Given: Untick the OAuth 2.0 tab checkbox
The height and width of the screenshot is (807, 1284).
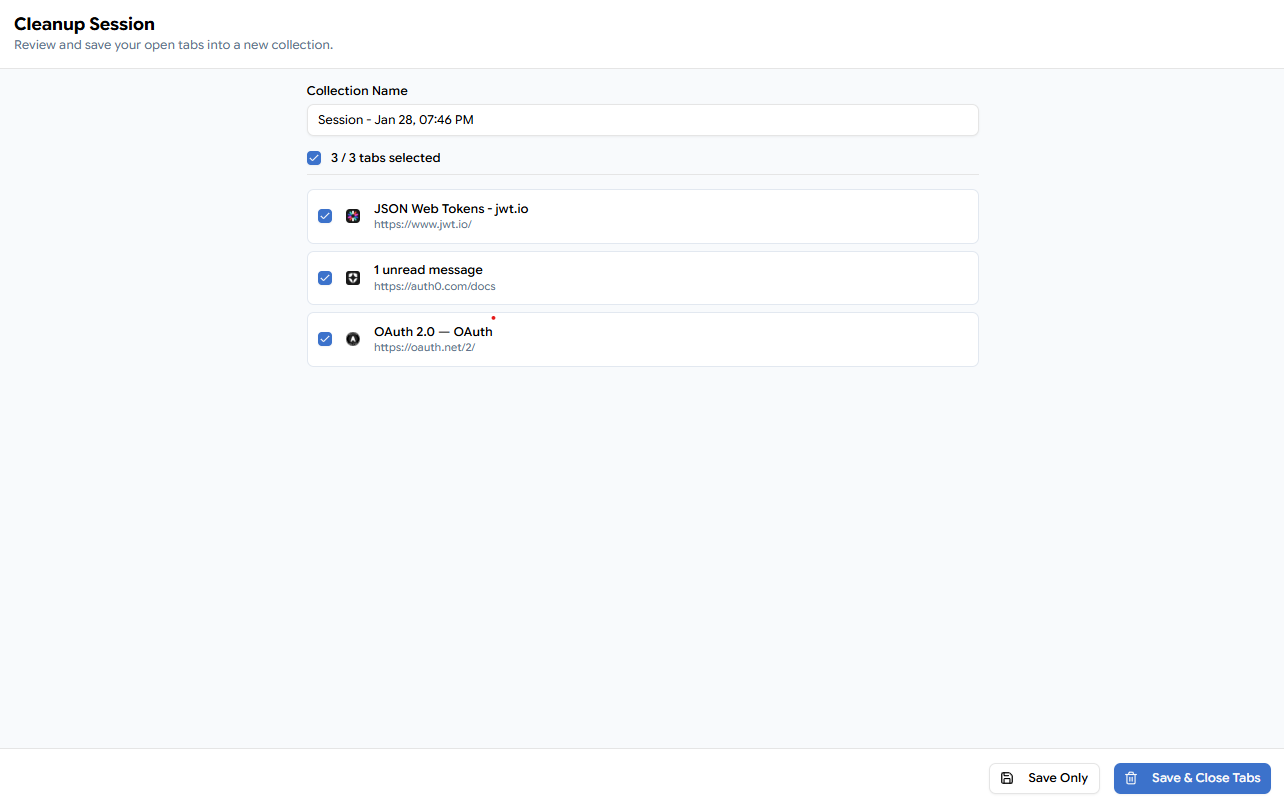Looking at the screenshot, I should [325, 339].
